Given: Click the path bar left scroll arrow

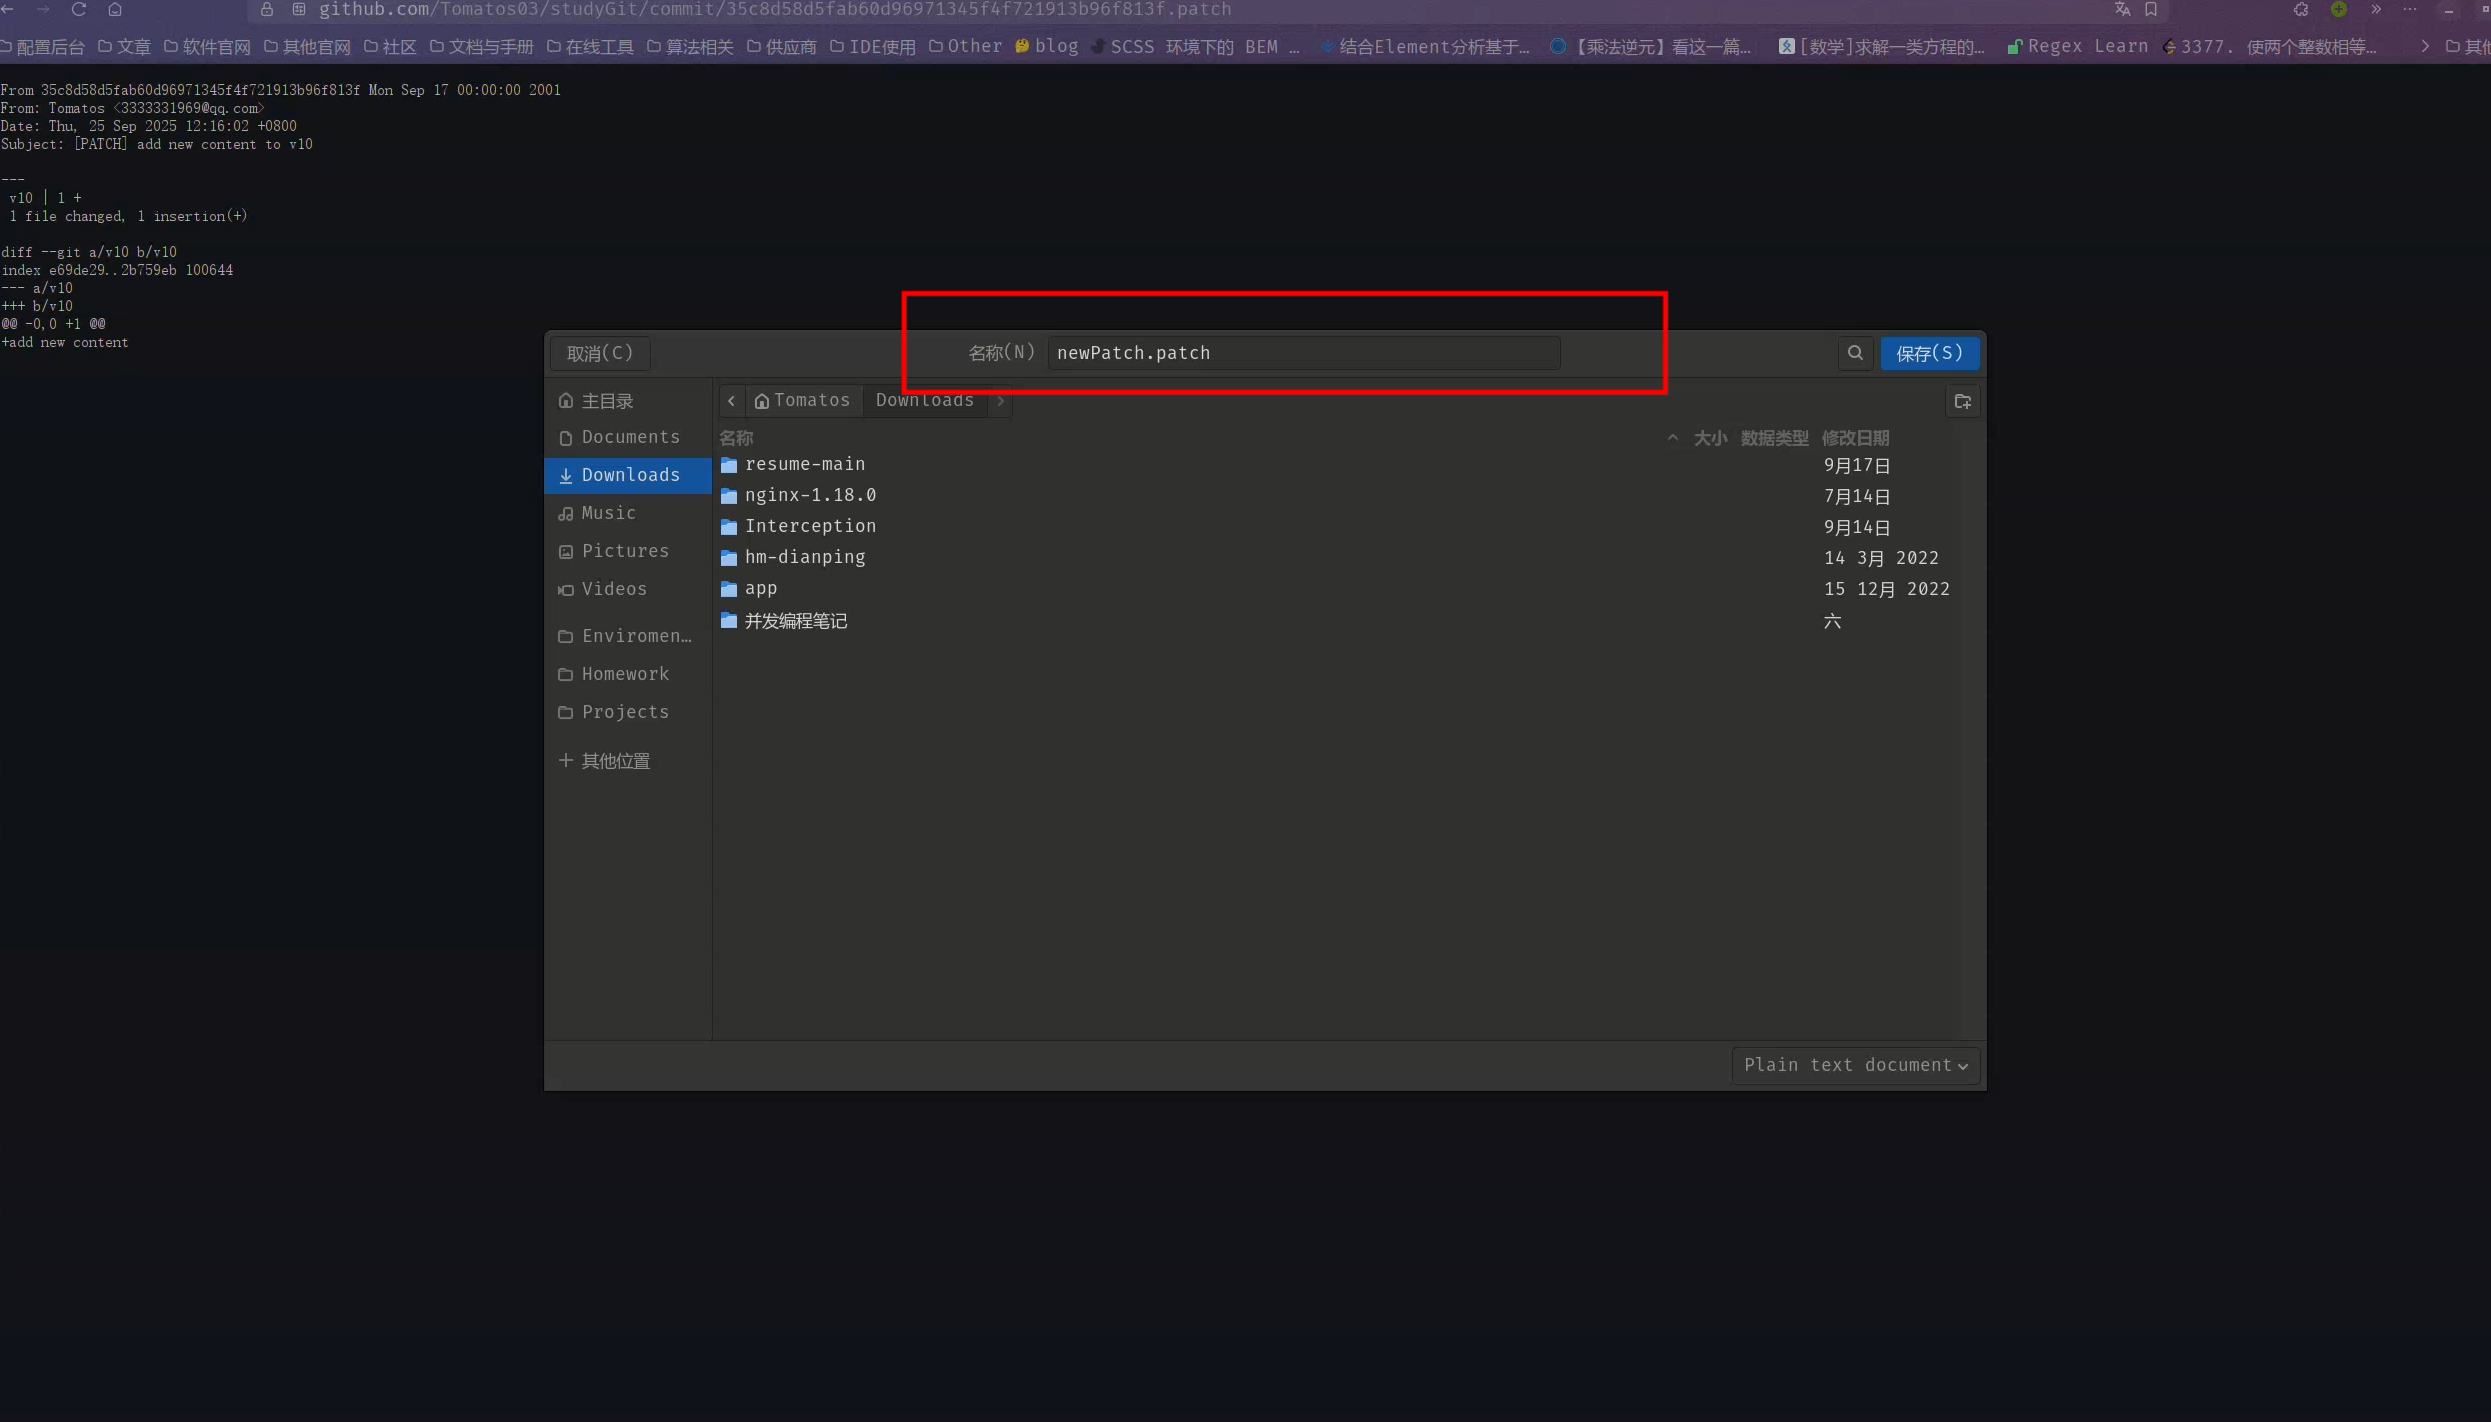Looking at the screenshot, I should point(731,401).
